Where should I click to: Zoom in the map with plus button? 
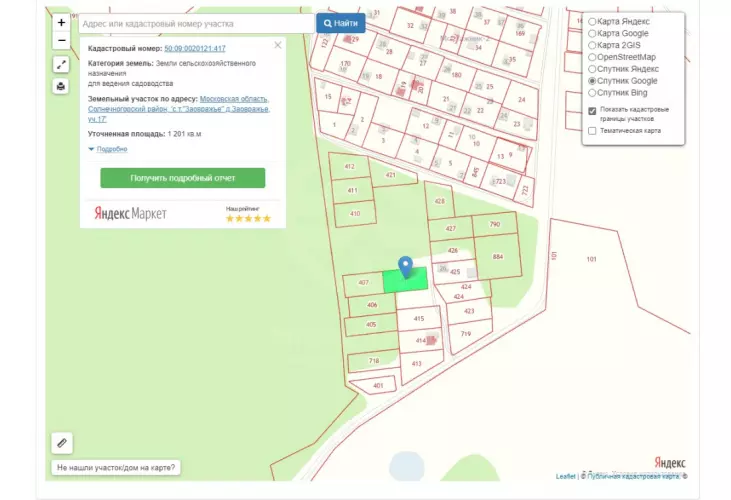[x=61, y=22]
